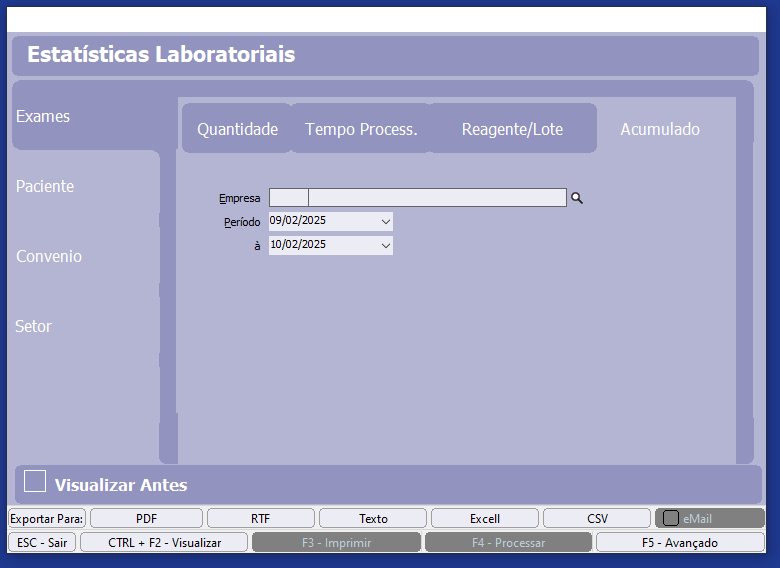780x568 pixels.
Task: Click the Empresa search magnifier icon
Action: pyautogui.click(x=576, y=198)
